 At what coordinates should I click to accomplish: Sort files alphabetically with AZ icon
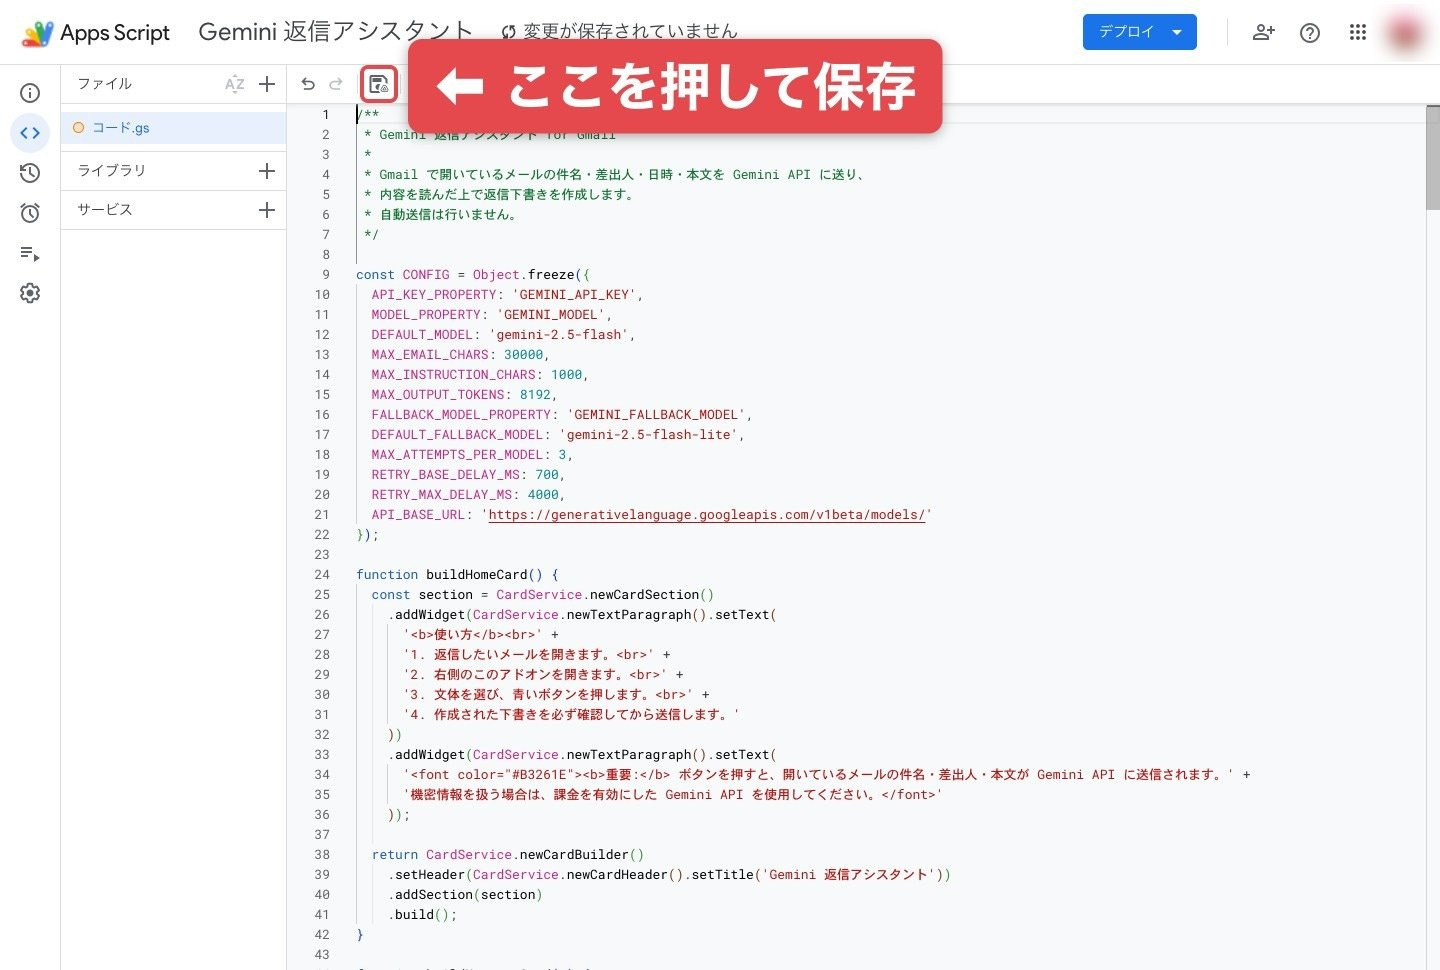[235, 85]
